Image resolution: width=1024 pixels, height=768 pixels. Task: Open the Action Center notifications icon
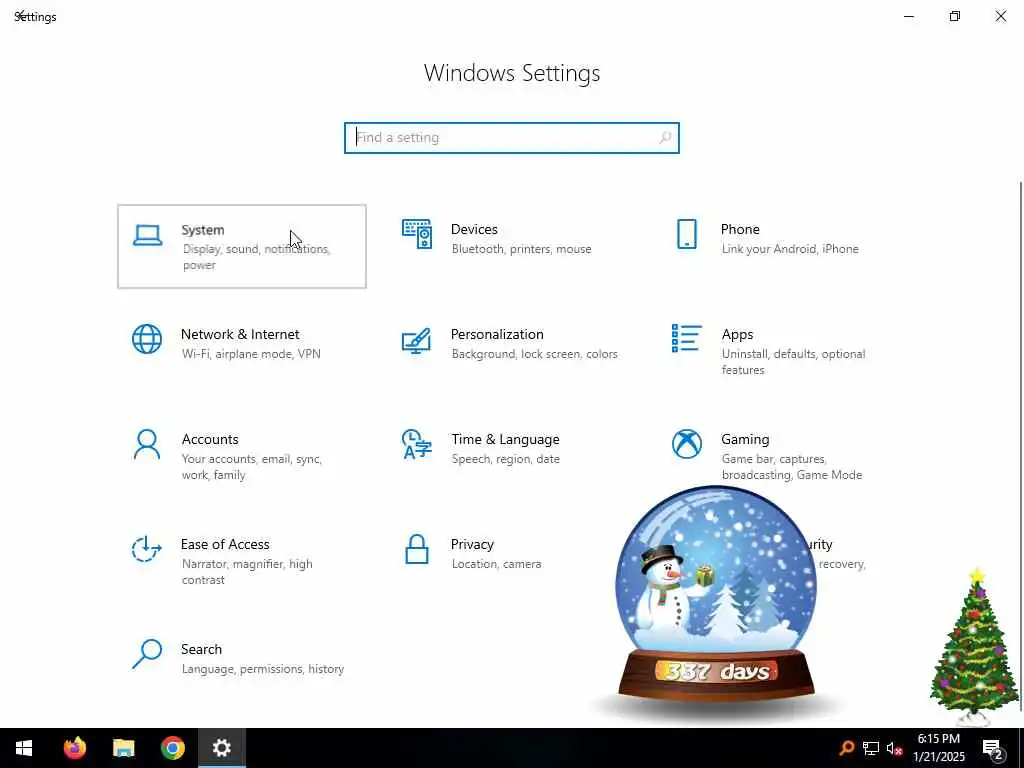pyautogui.click(x=993, y=748)
